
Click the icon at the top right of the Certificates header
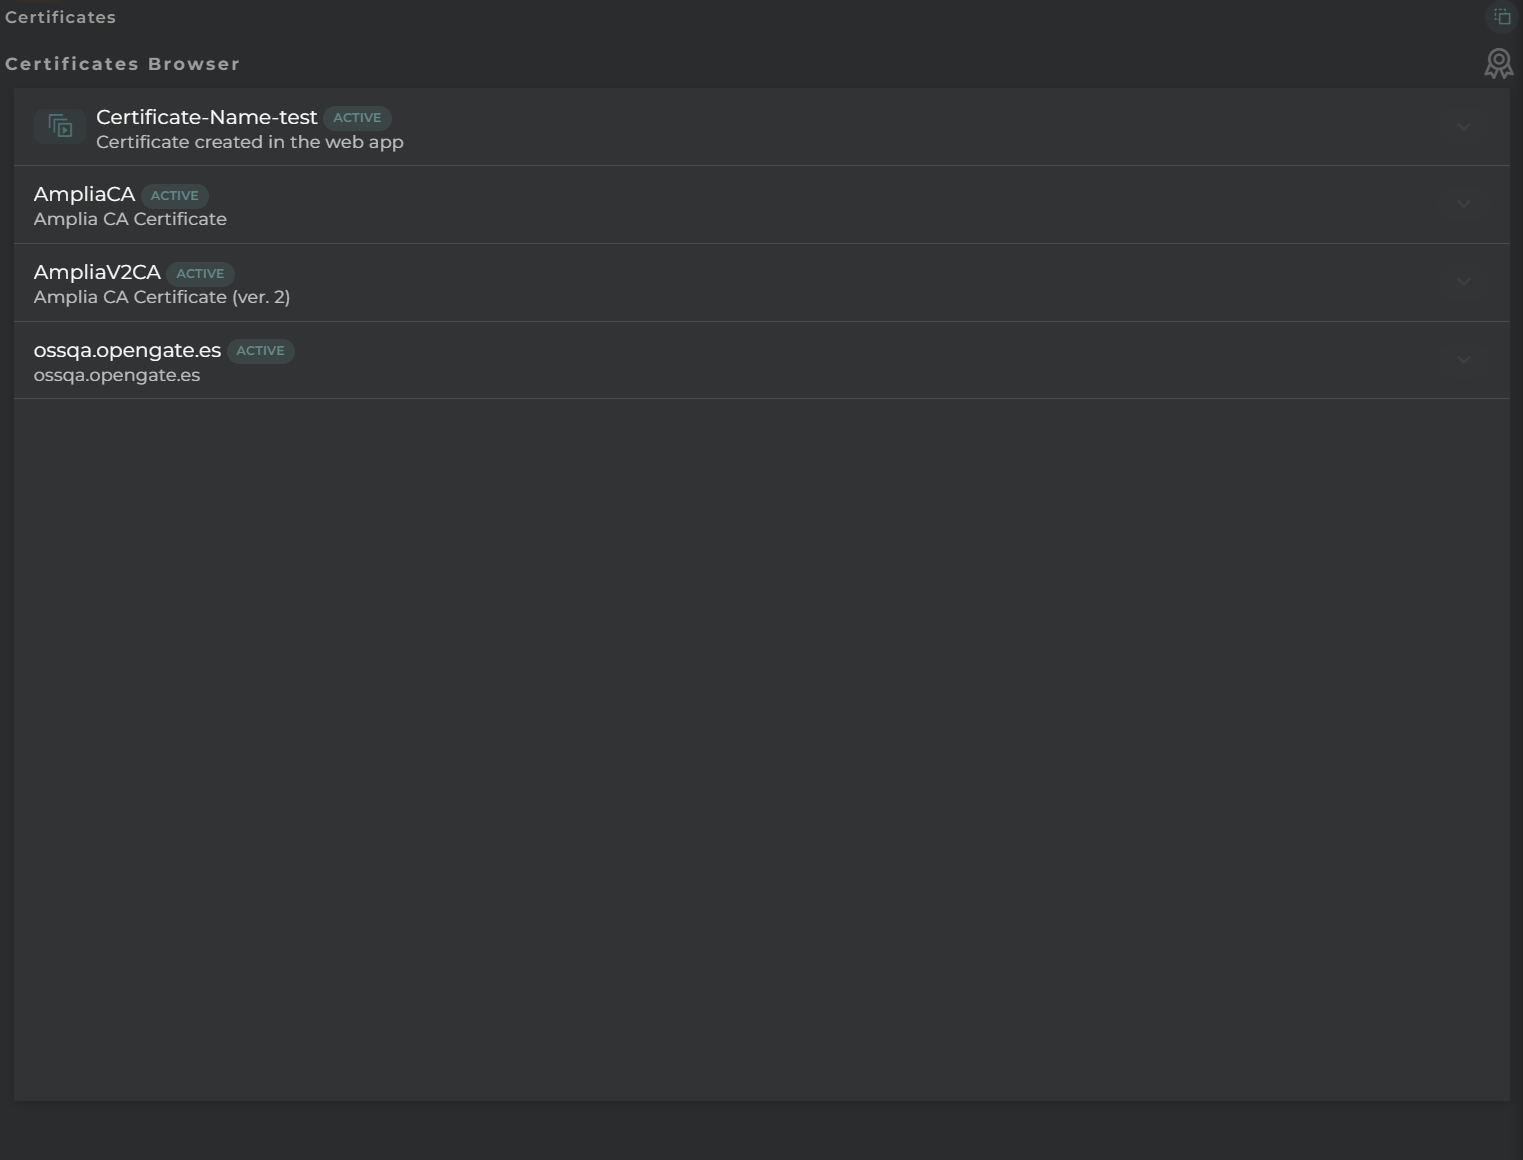click(x=1502, y=17)
